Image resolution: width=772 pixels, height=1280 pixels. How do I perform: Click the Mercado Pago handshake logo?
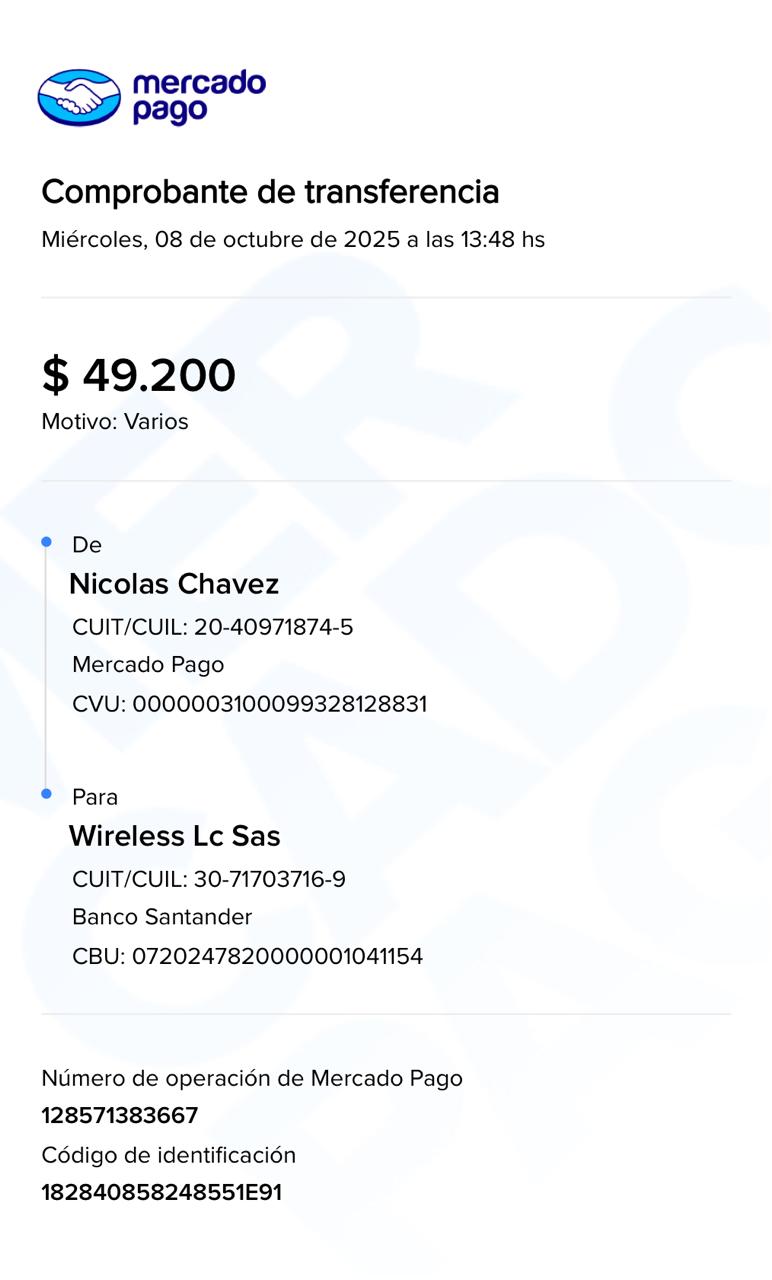tap(79, 97)
